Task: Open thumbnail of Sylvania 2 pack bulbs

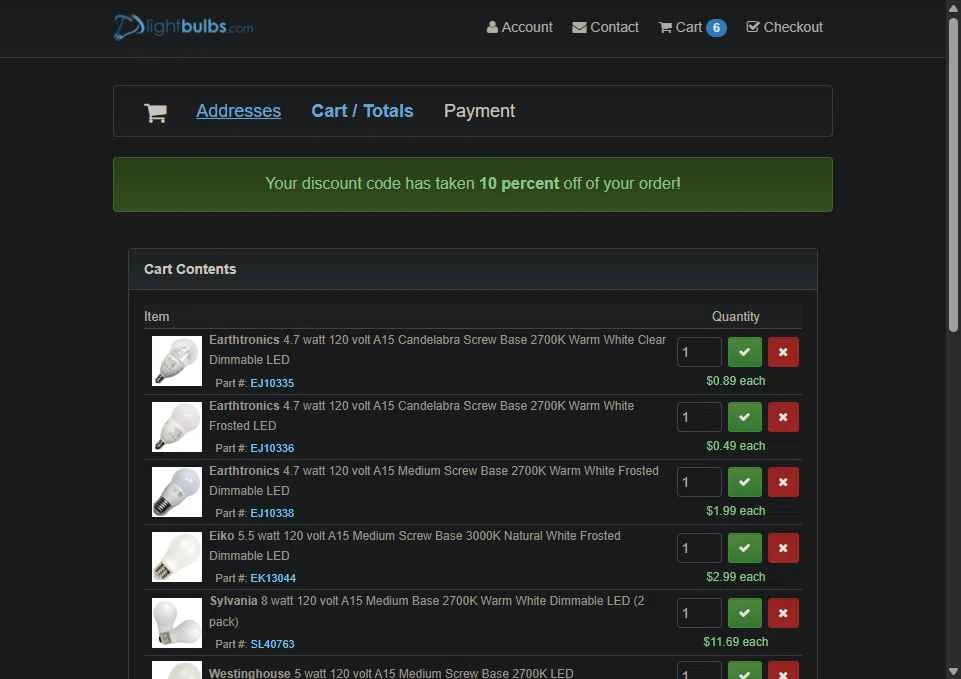Action: [x=177, y=623]
